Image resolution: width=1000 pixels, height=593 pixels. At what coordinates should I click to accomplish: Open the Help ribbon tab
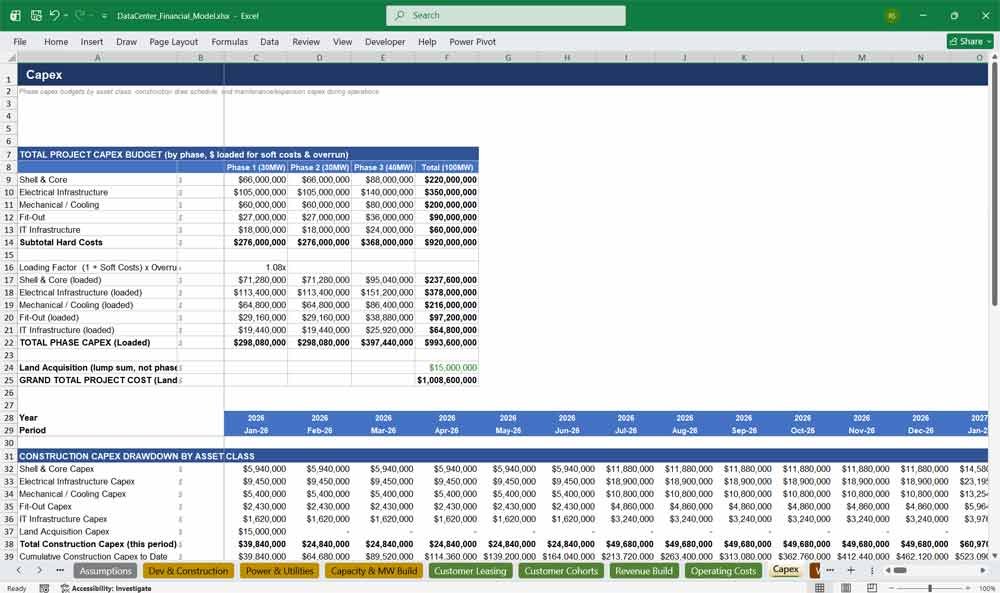[427, 41]
